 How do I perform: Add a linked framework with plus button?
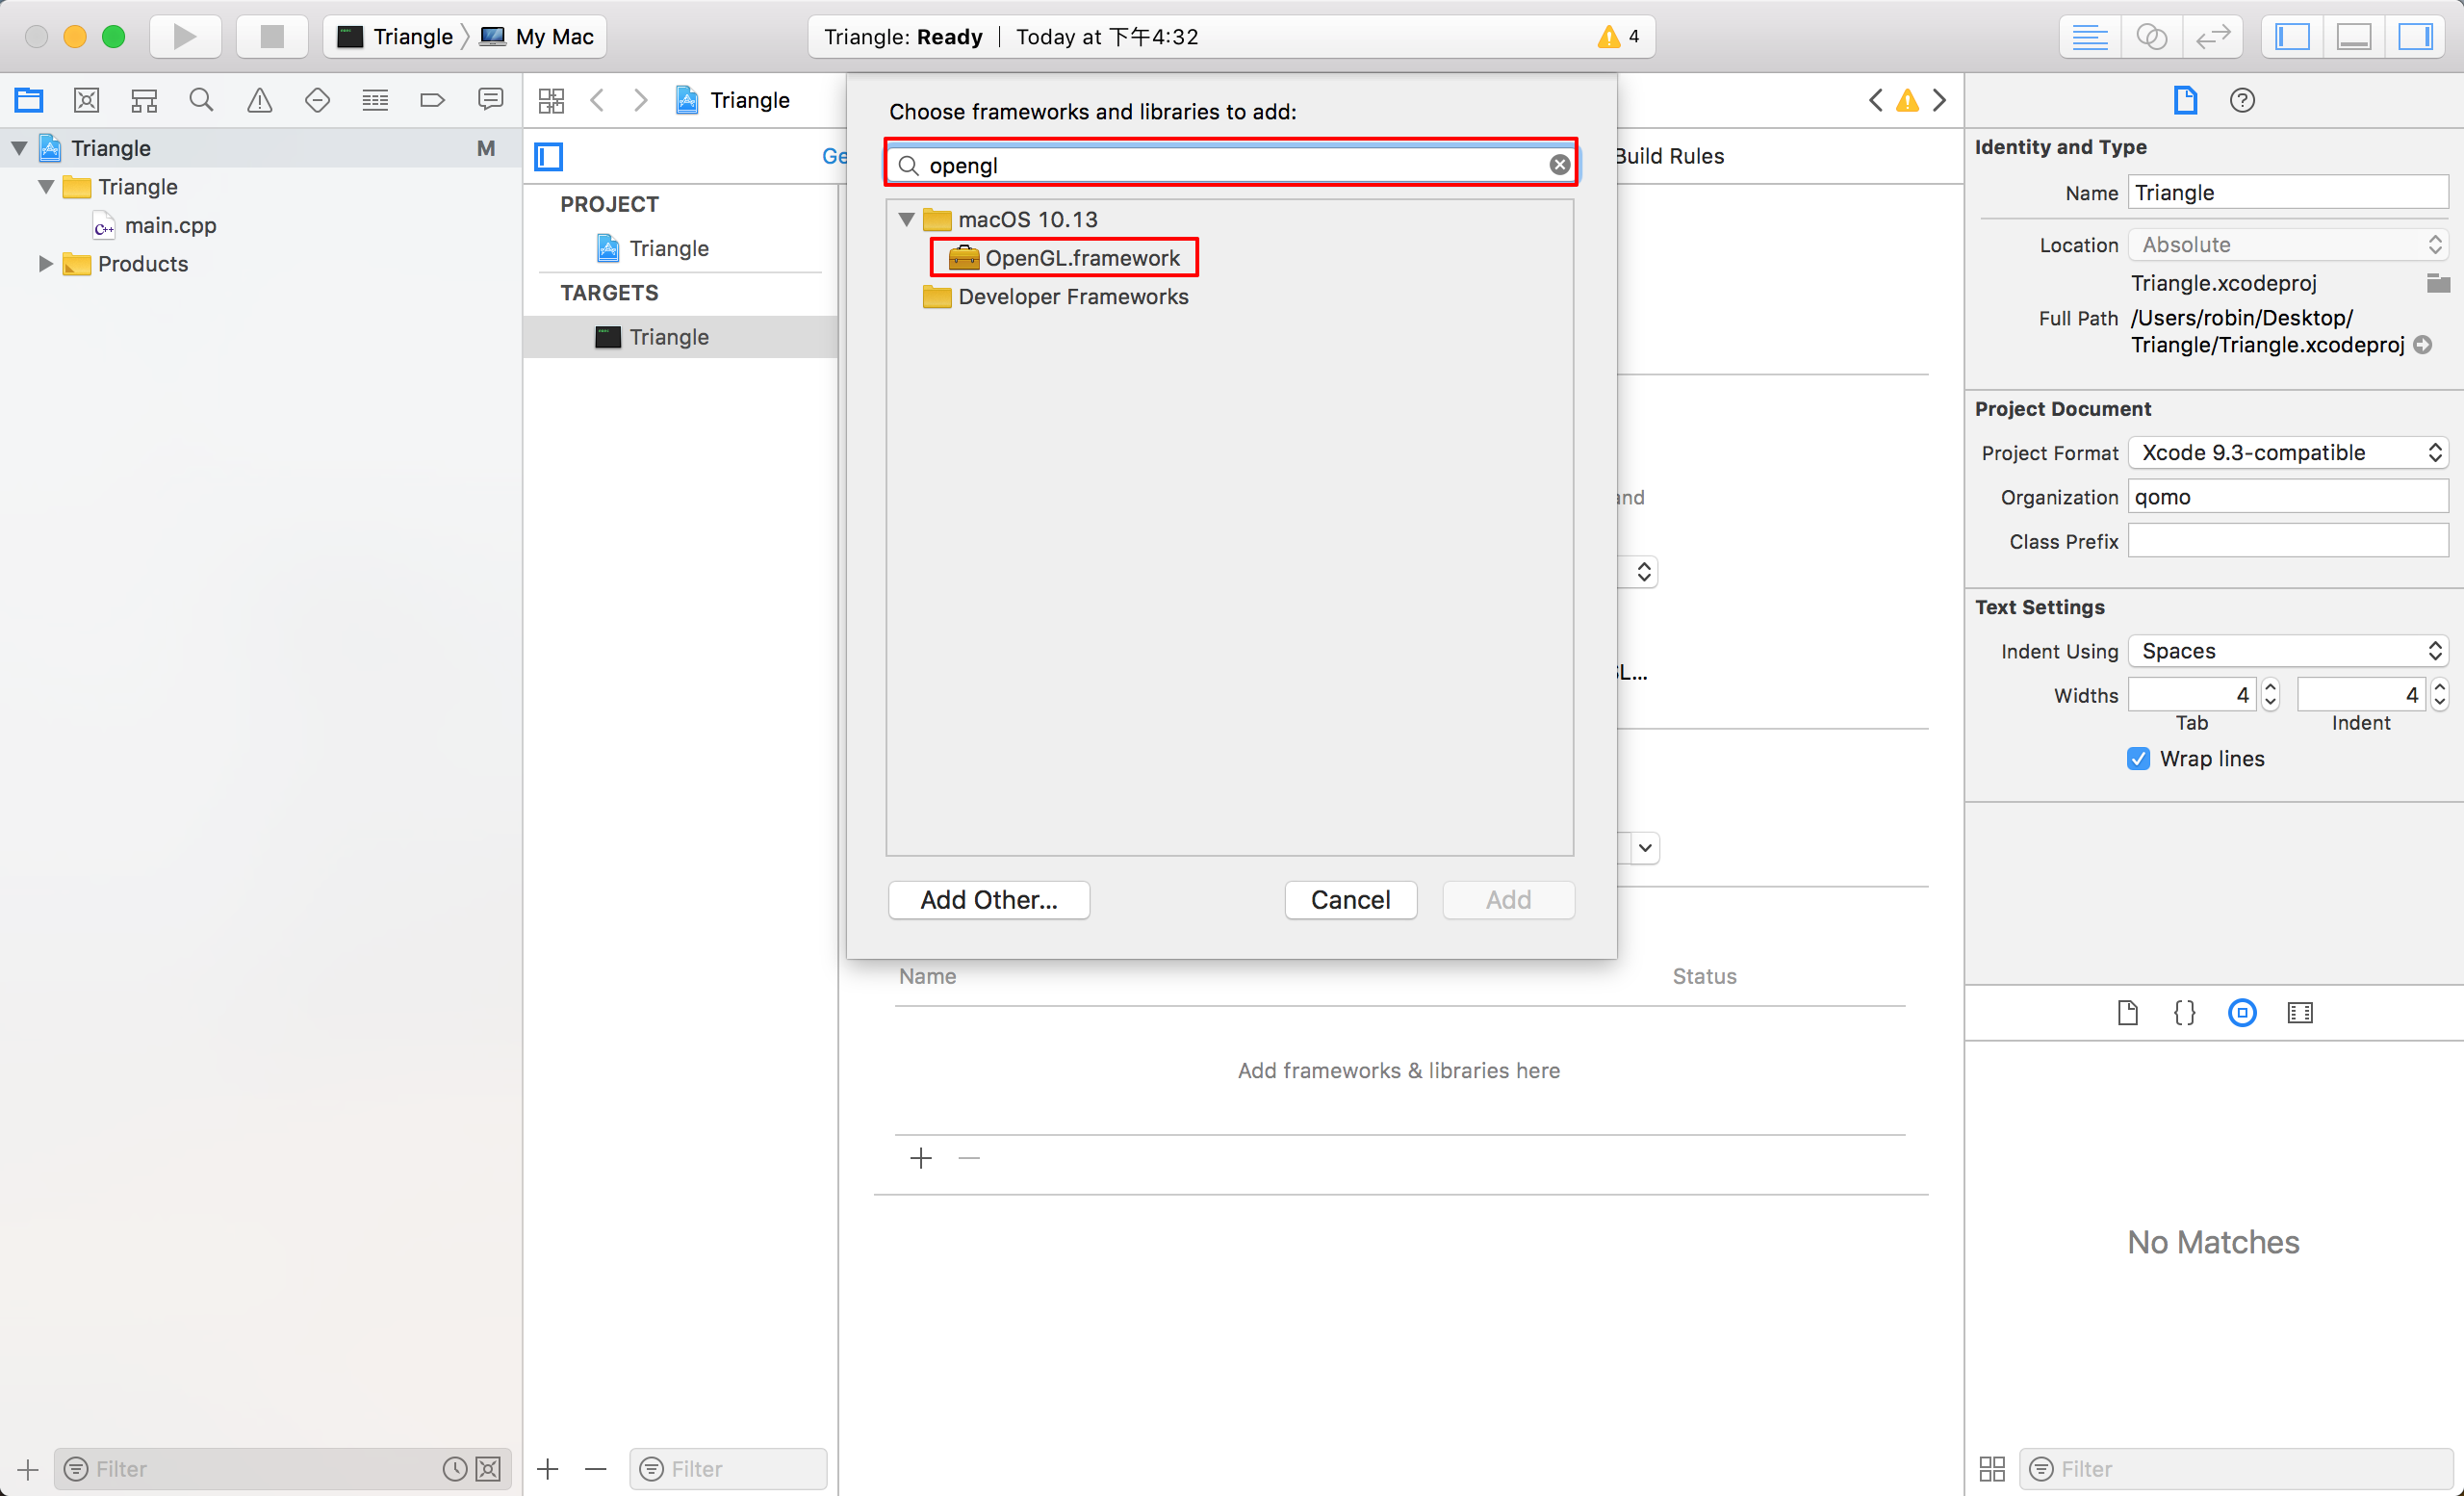[921, 1158]
